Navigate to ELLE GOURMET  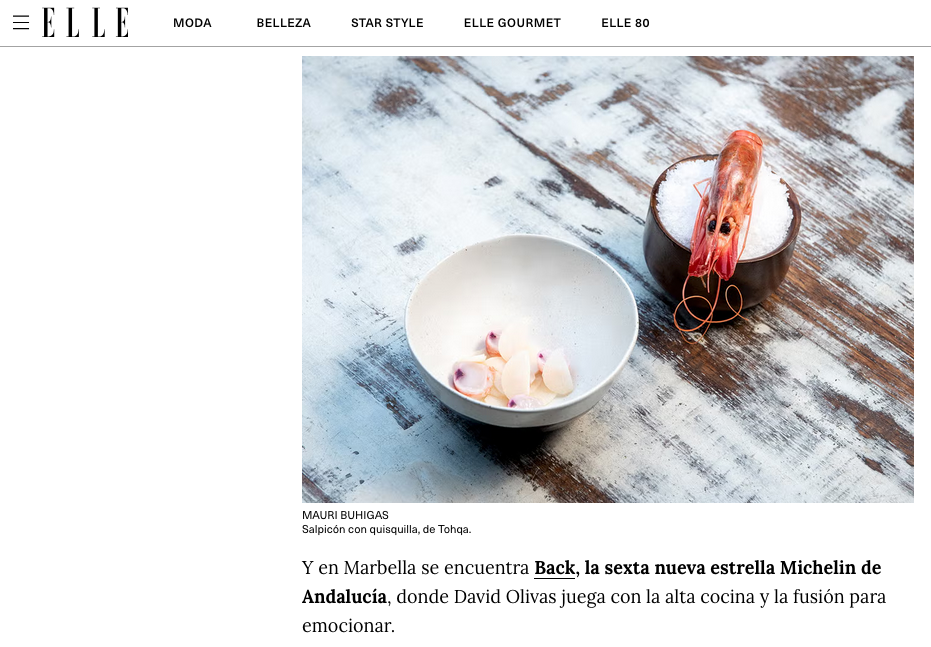click(512, 23)
